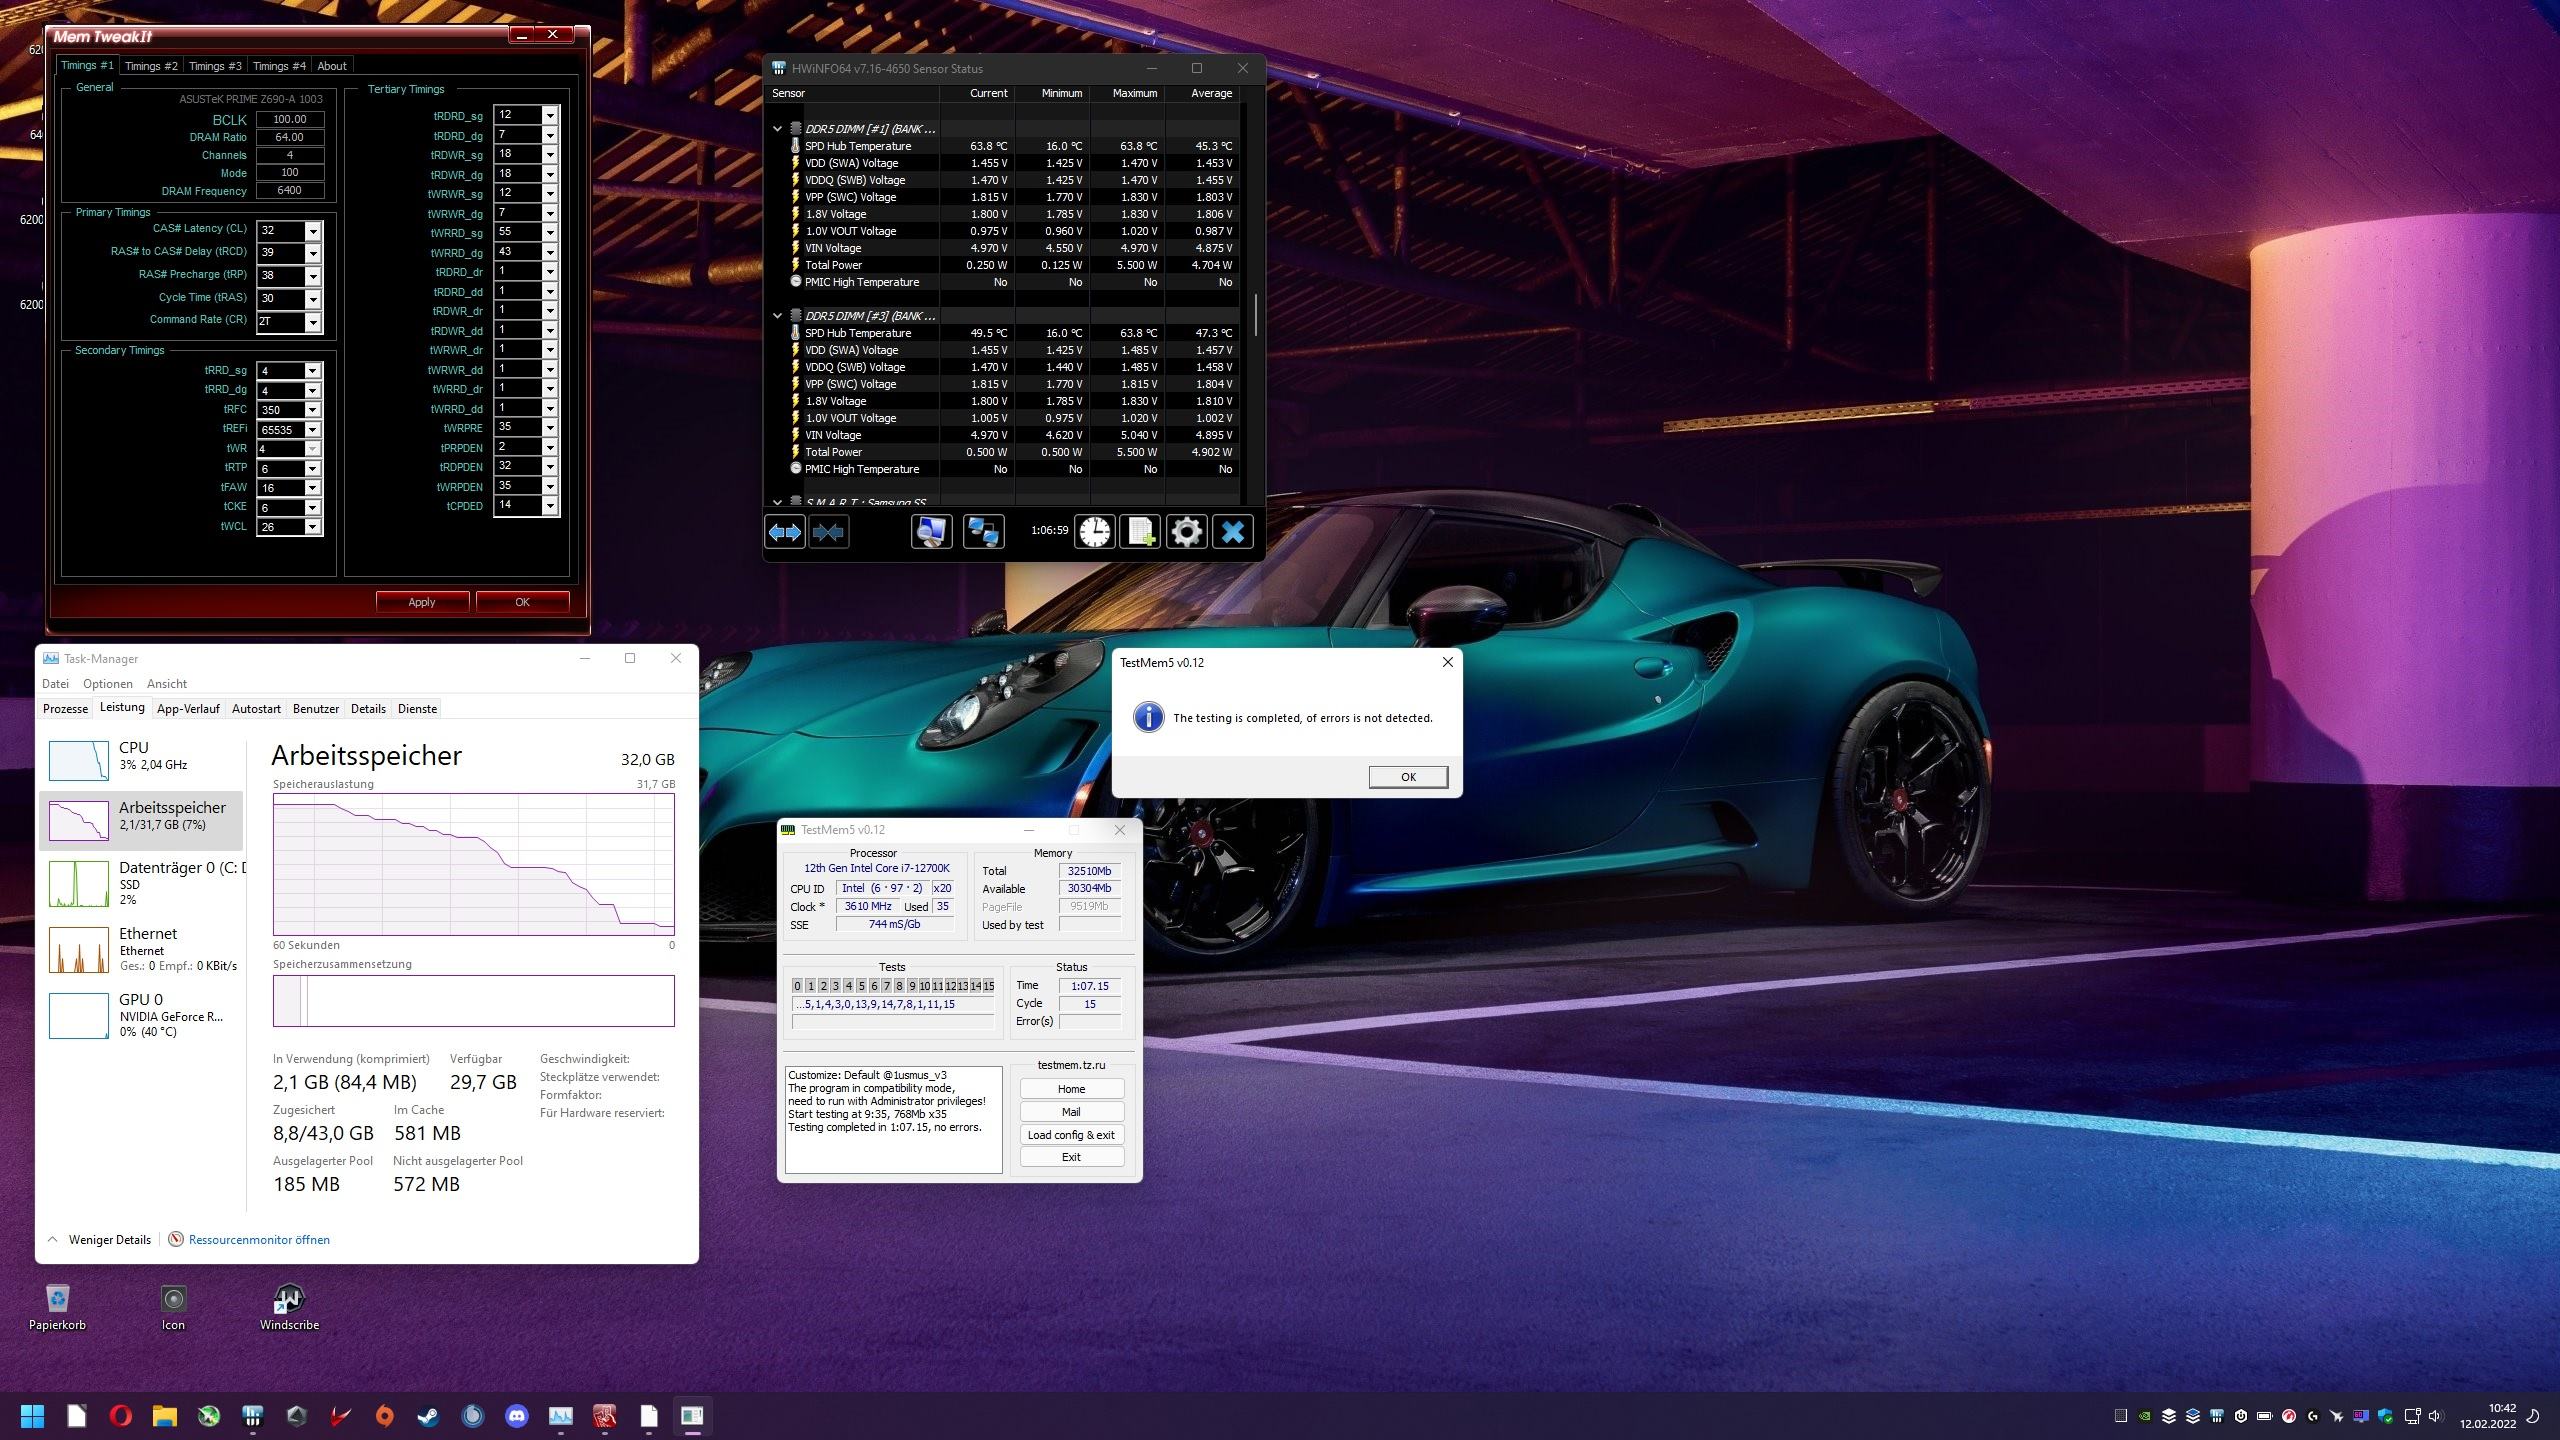Toggle test number 5 box in TestMem5

tap(861, 986)
